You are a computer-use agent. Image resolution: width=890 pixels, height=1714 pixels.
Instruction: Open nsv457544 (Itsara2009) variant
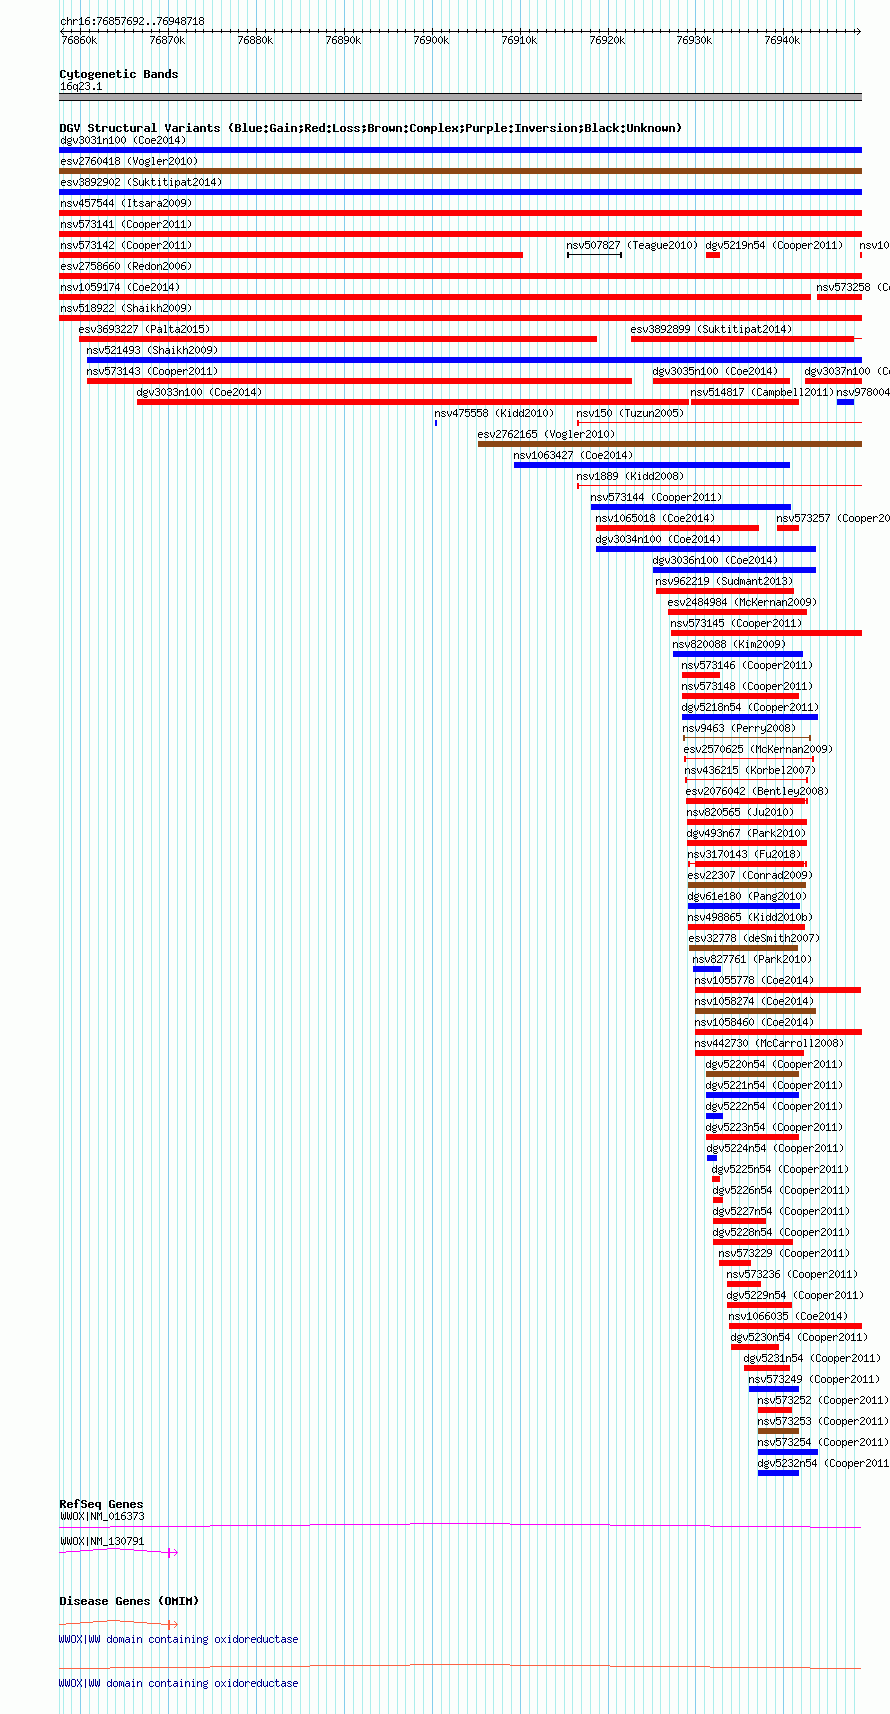point(126,203)
